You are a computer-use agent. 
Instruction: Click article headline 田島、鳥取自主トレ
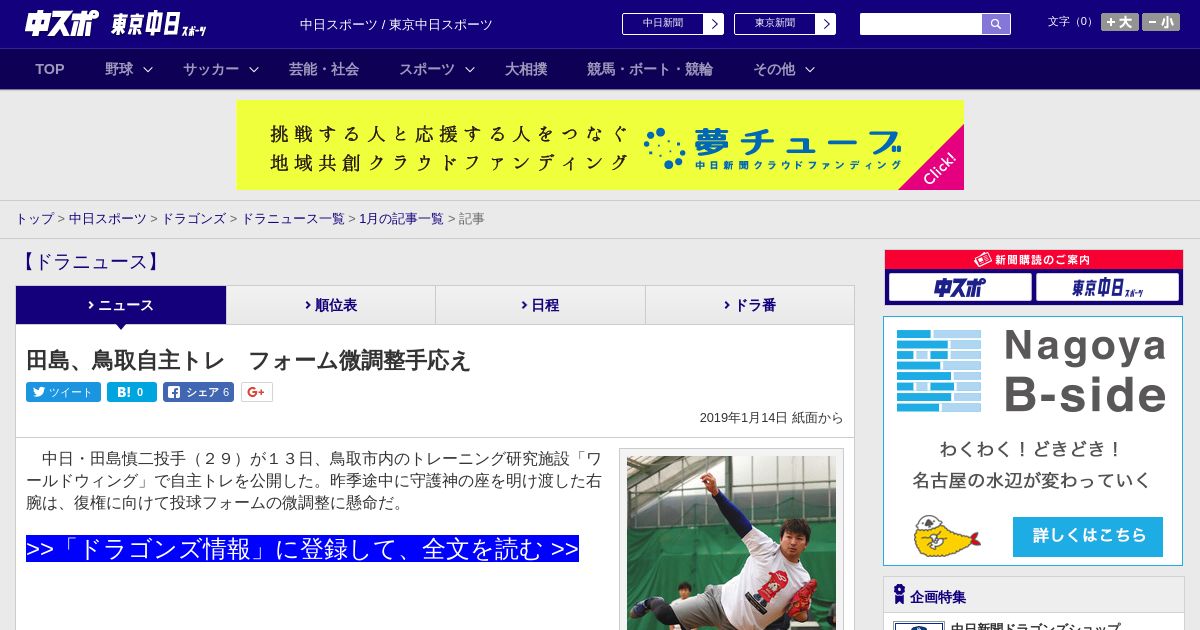(248, 360)
